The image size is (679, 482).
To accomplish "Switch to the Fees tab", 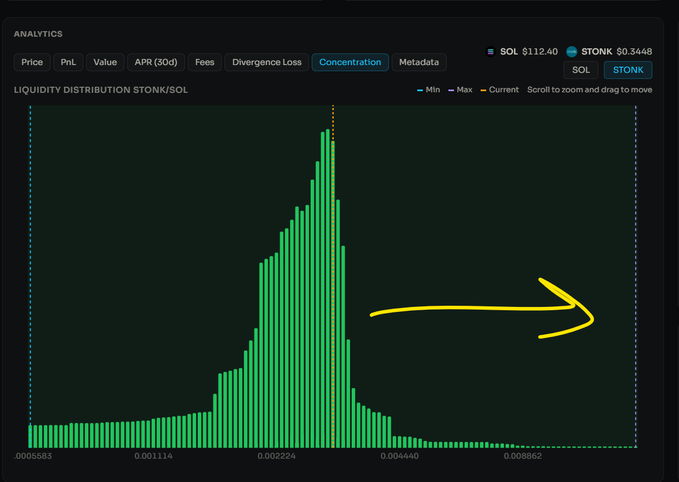I will click(205, 62).
